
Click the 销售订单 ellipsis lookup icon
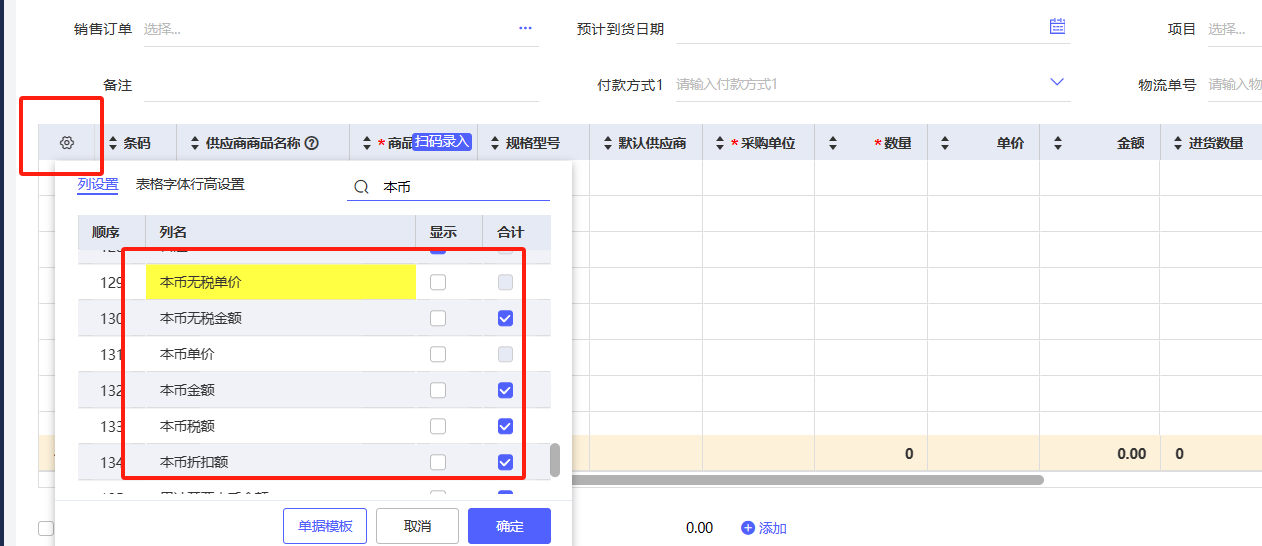pos(525,28)
